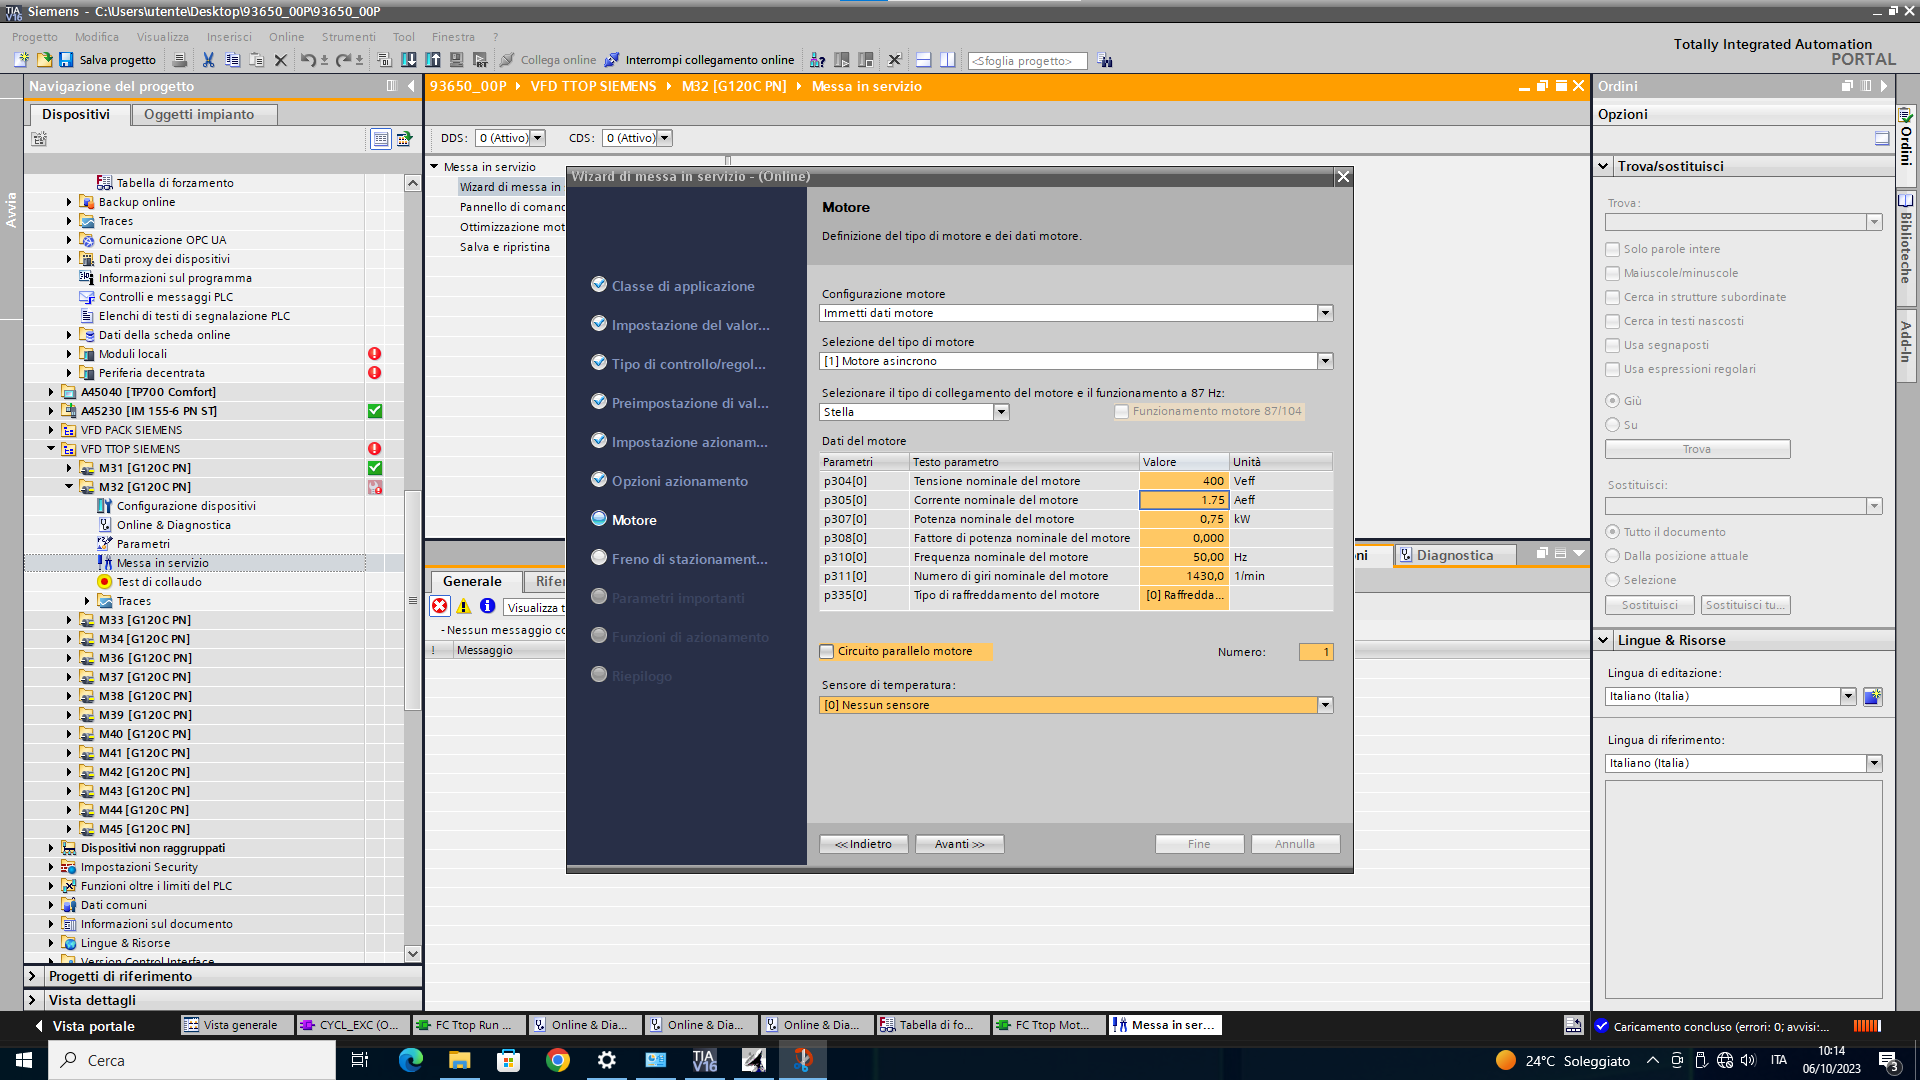Open the Selezione del tipo di motore dropdown
The image size is (1920, 1080).
1325,361
